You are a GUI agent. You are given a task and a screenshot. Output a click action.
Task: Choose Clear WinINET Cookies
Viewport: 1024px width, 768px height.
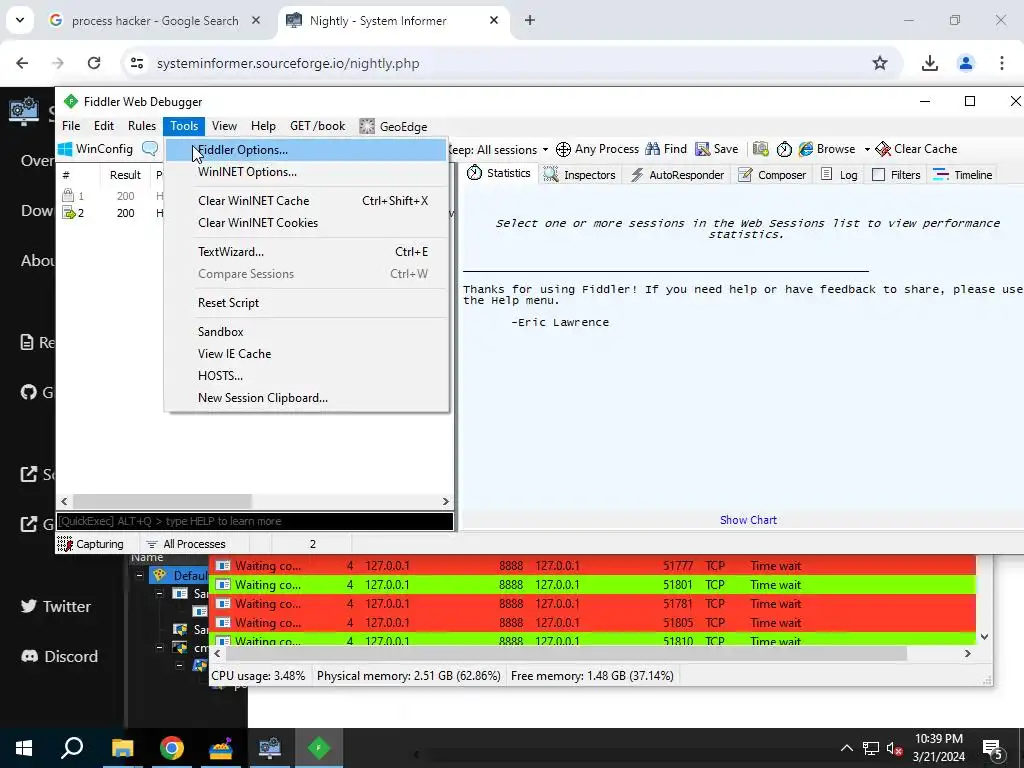click(x=306, y=223)
